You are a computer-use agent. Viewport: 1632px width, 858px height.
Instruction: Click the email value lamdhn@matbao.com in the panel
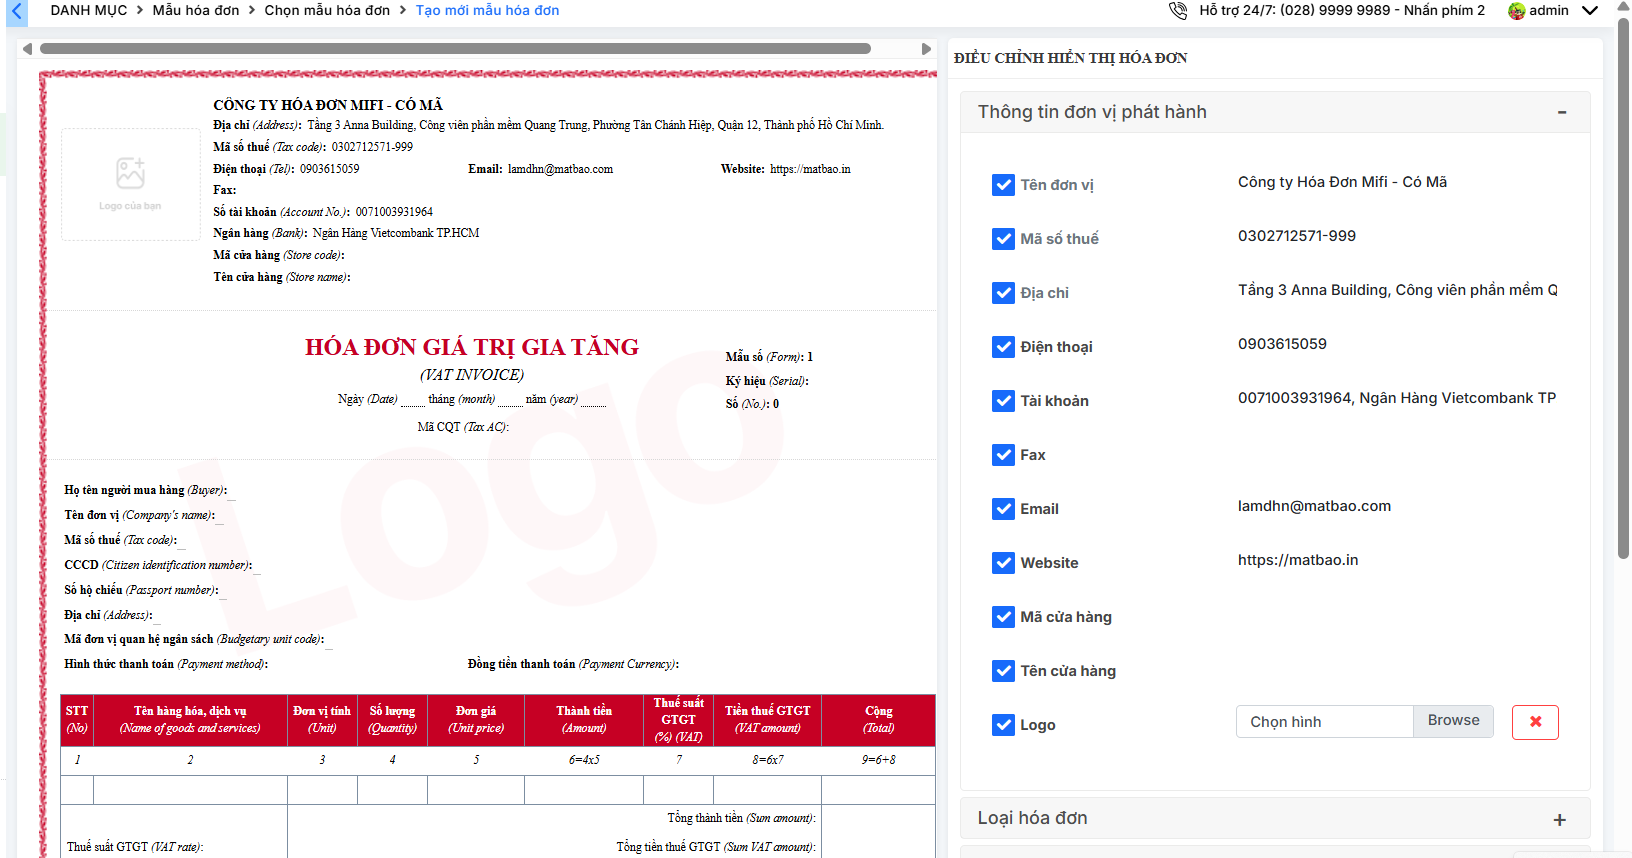click(1314, 506)
